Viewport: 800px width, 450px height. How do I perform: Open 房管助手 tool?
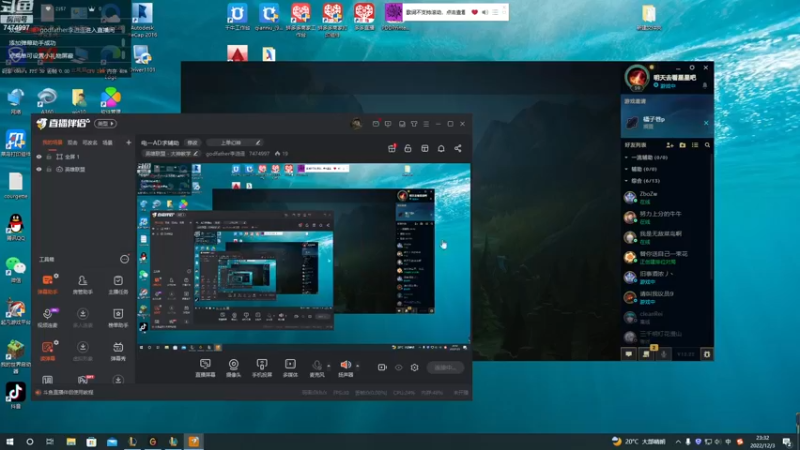82,284
